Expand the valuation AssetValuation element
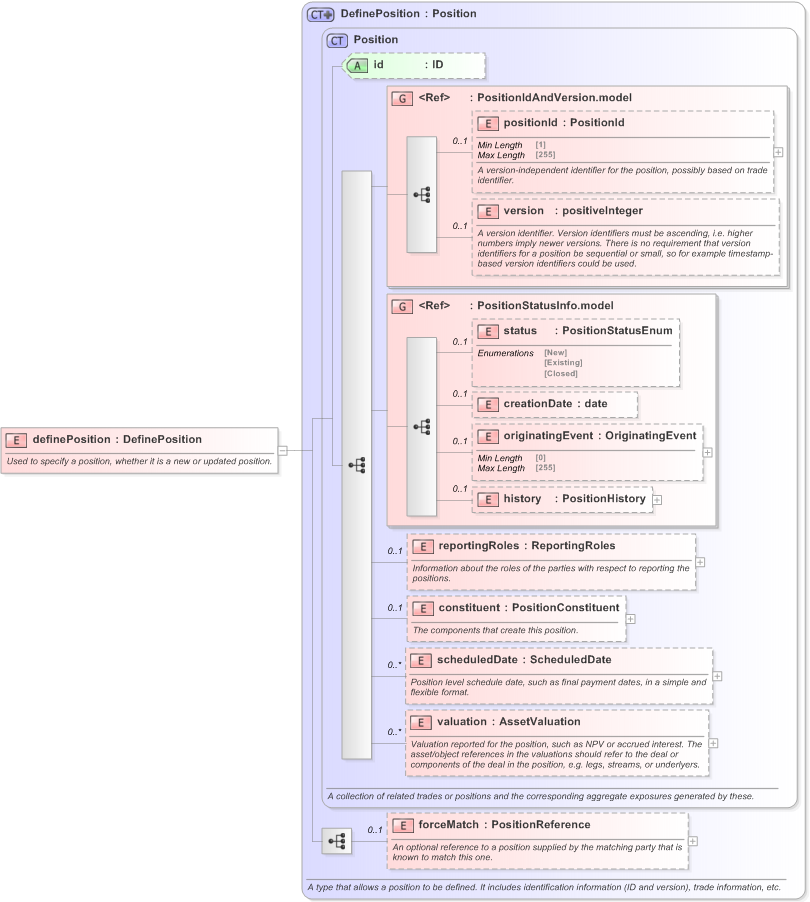This screenshot has height=902, width=810. point(713,743)
